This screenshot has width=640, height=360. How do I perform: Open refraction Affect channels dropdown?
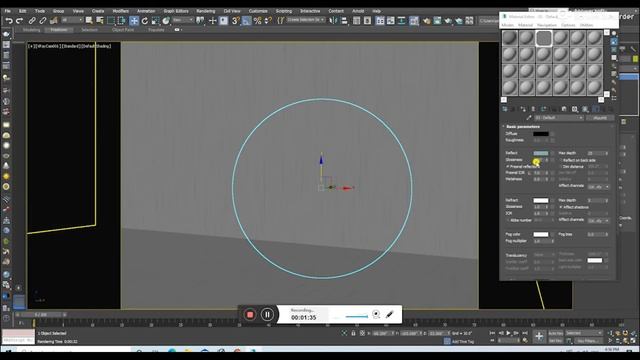(x=599, y=220)
